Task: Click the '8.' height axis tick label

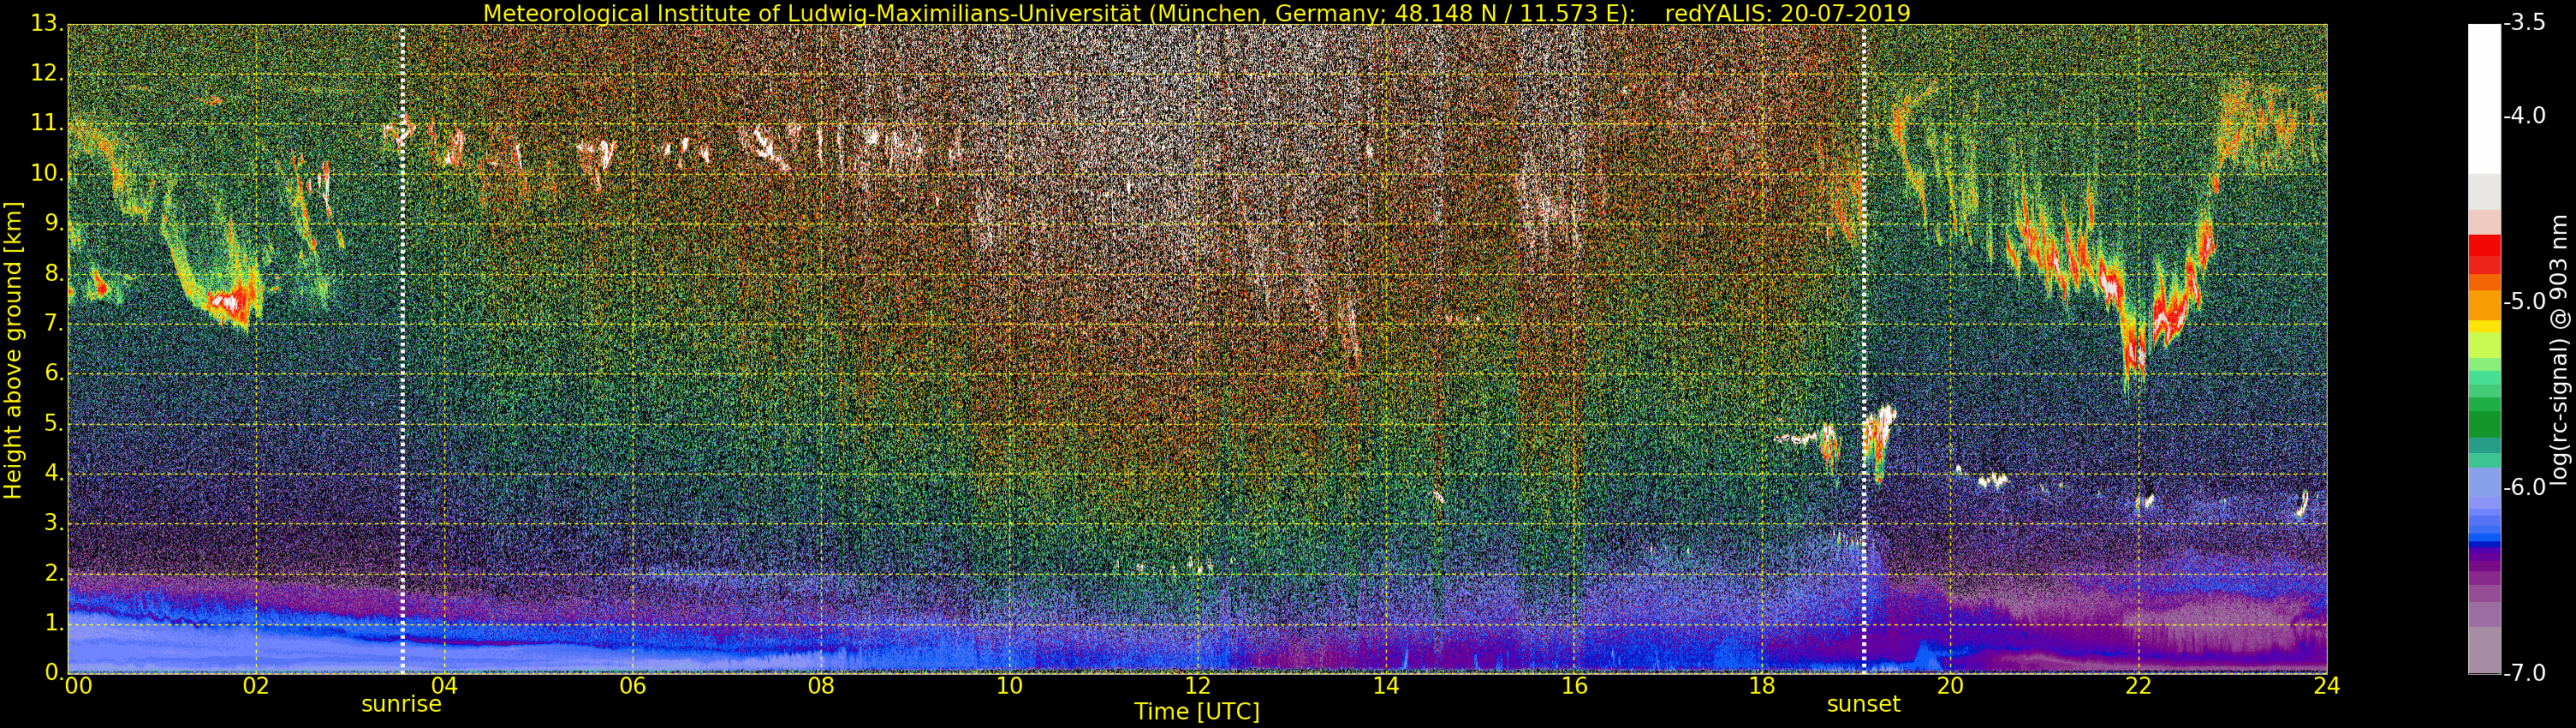Action: click(x=53, y=273)
